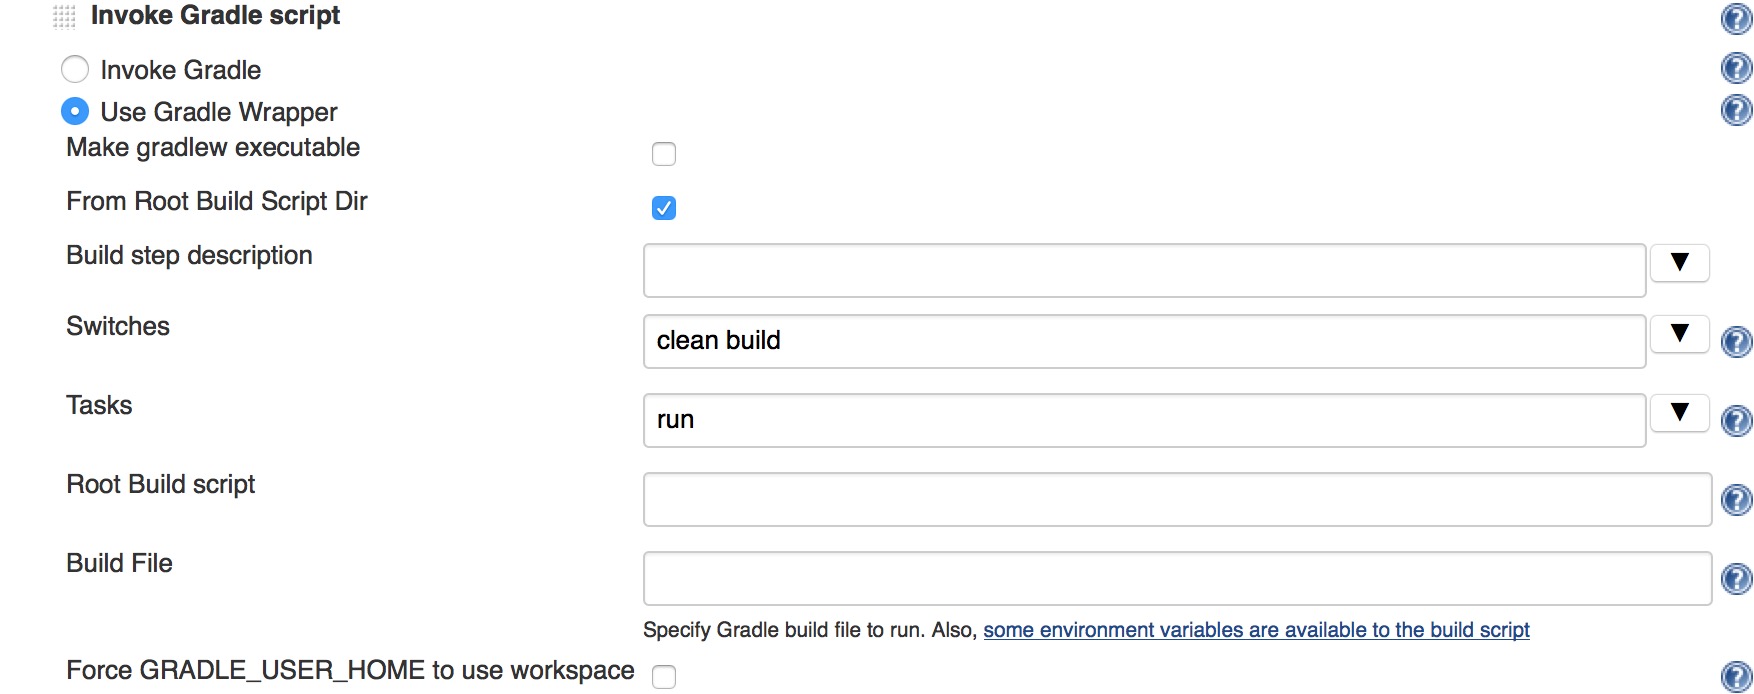1754x694 pixels.
Task: Open help for Use Gradle Wrapper option
Action: [x=1736, y=110]
